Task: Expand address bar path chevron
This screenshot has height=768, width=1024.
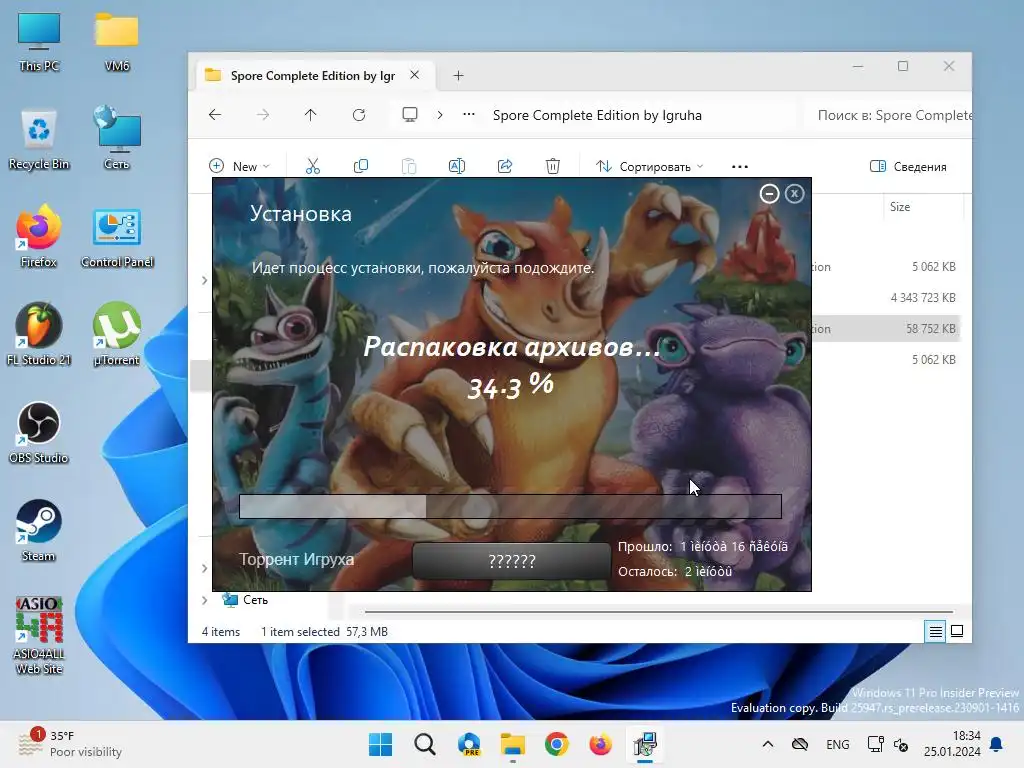Action: (440, 115)
